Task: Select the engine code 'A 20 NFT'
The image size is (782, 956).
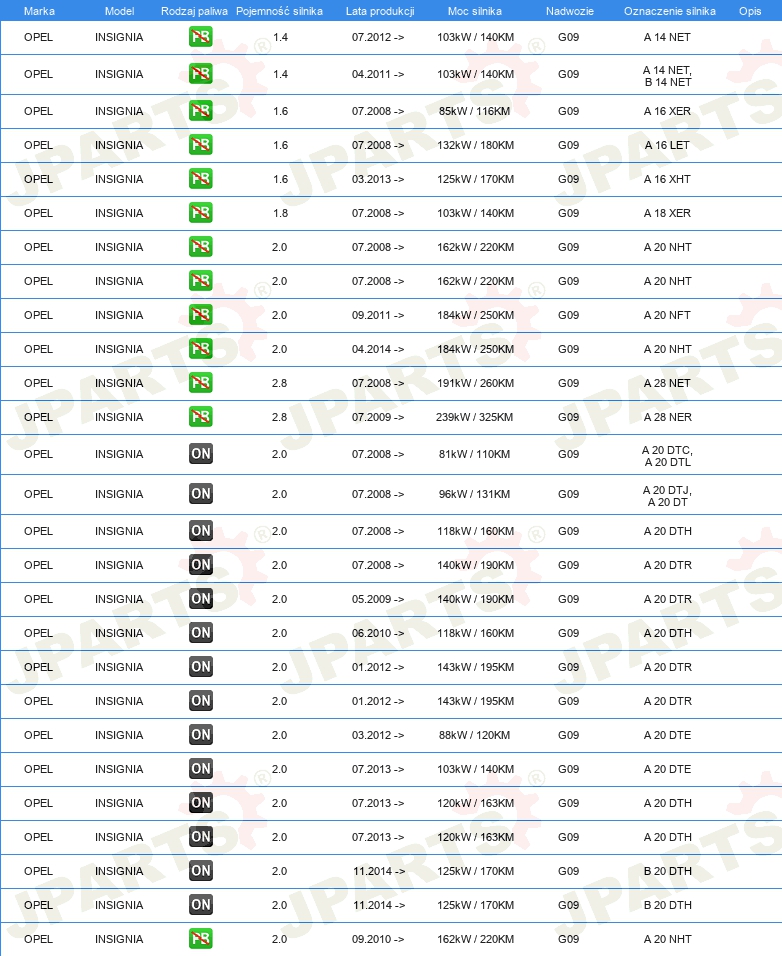Action: tap(667, 316)
